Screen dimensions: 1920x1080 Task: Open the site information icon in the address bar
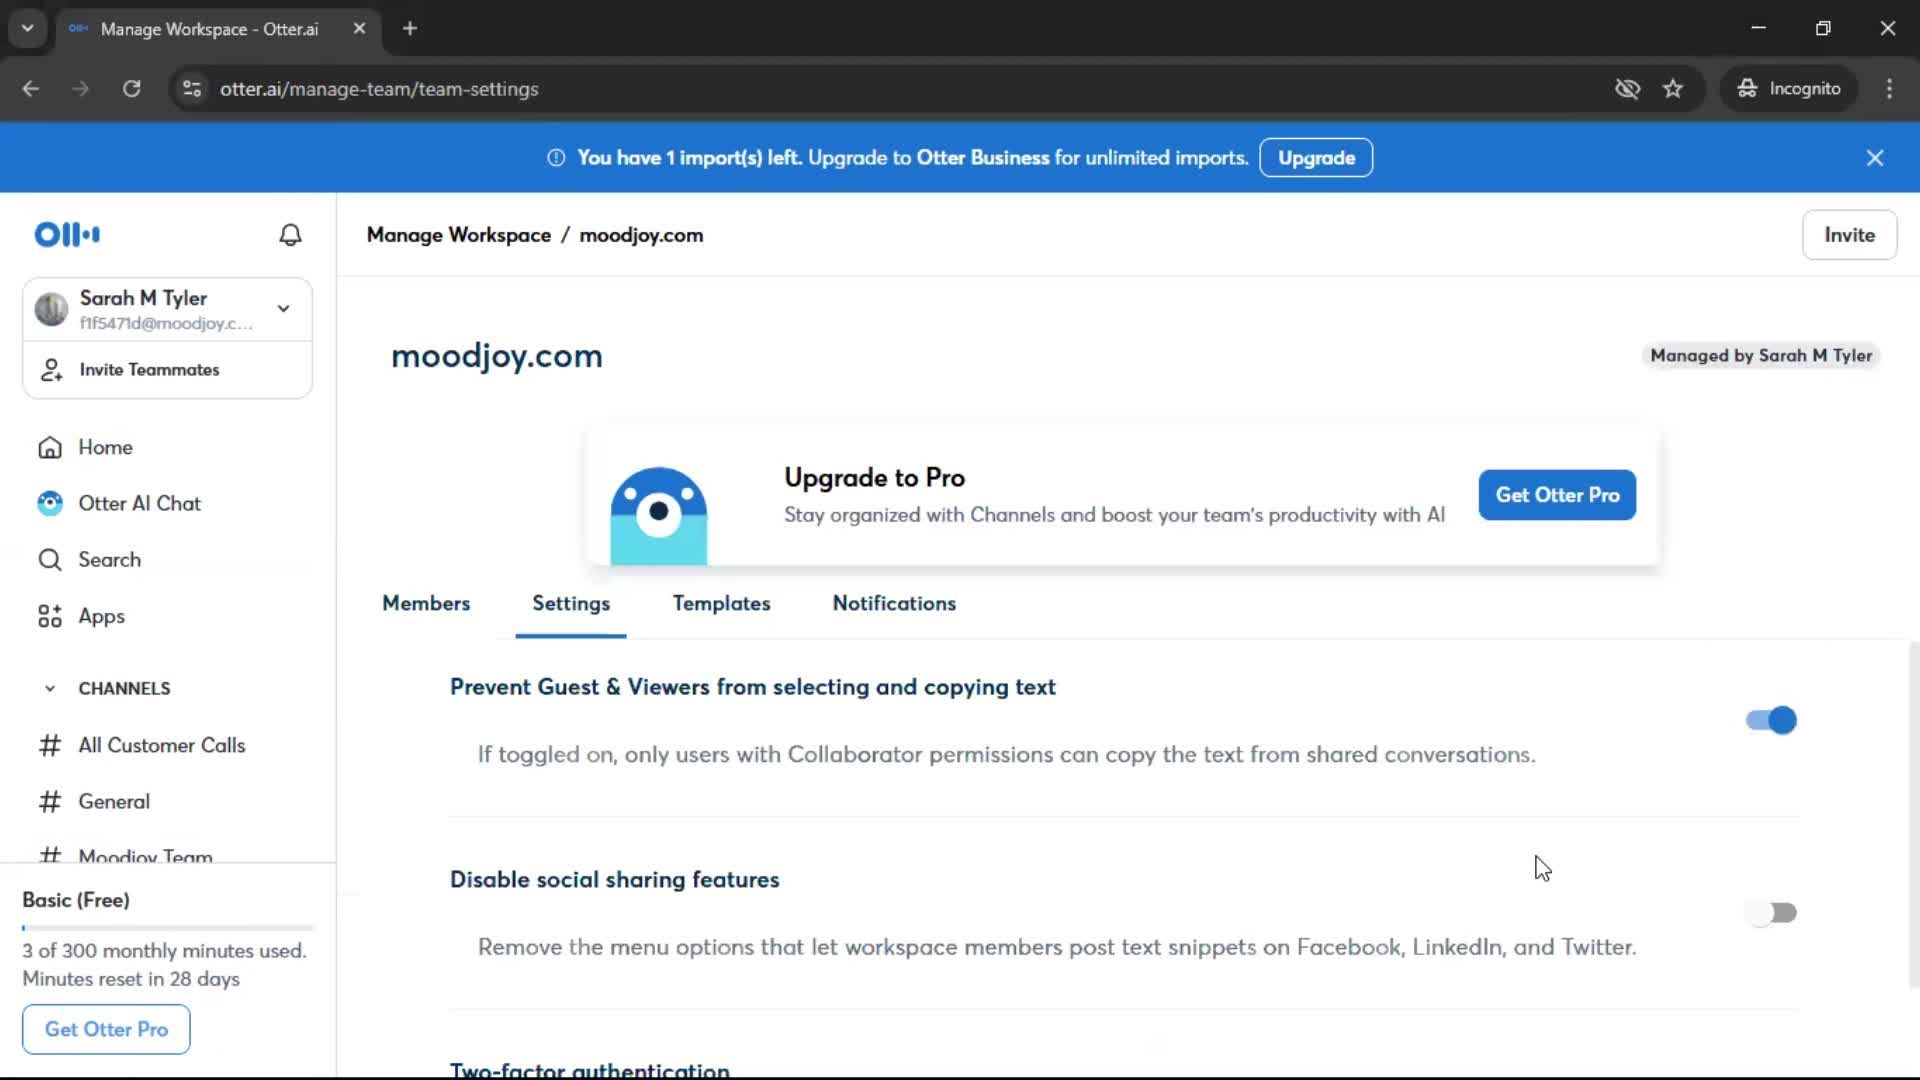coord(192,89)
